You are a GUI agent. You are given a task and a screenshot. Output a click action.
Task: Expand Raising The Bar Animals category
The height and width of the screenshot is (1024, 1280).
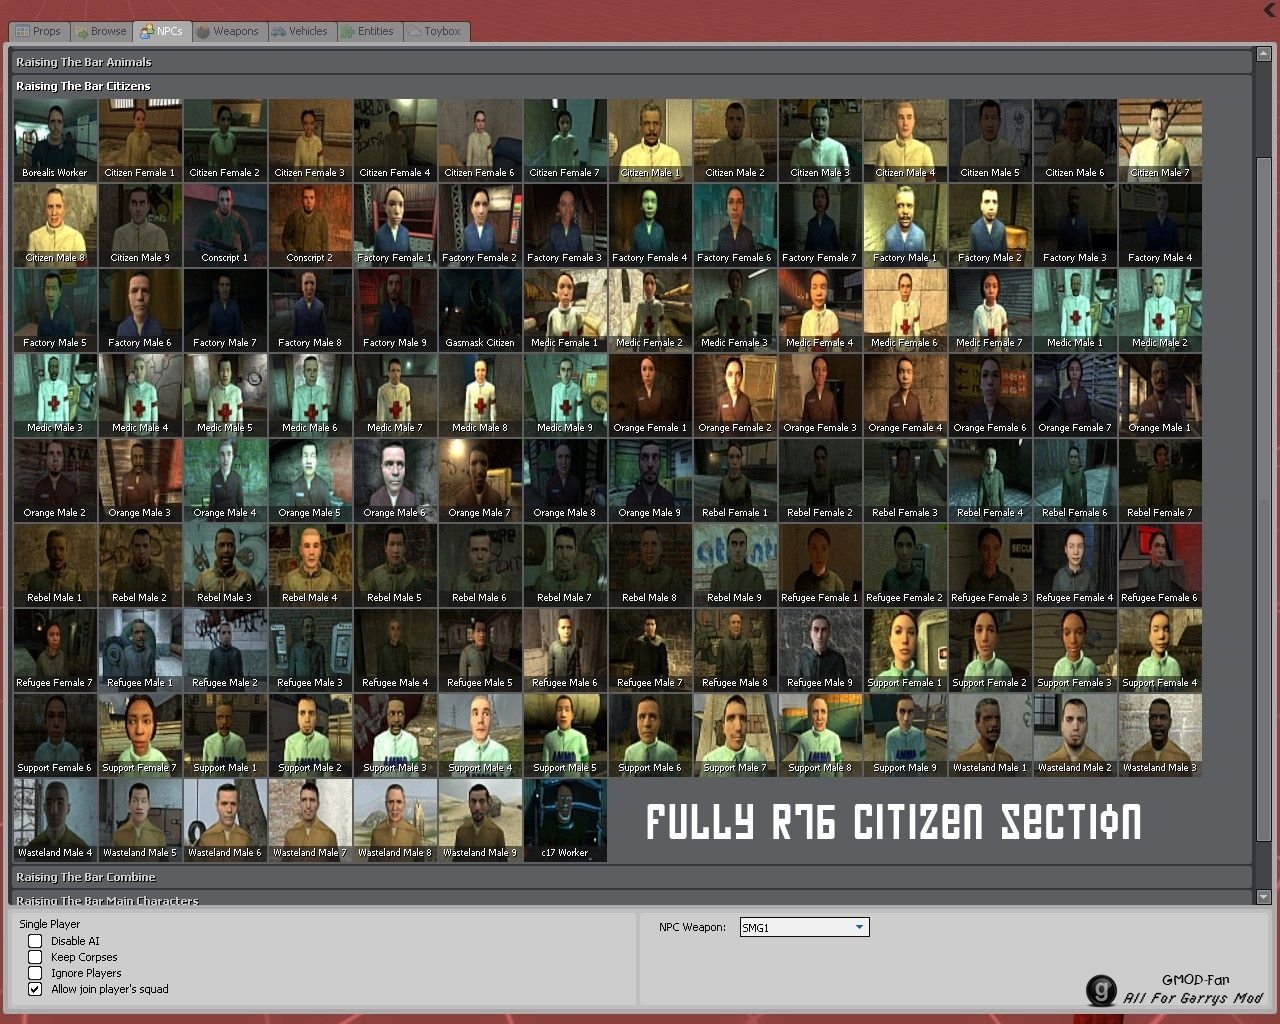click(632, 62)
